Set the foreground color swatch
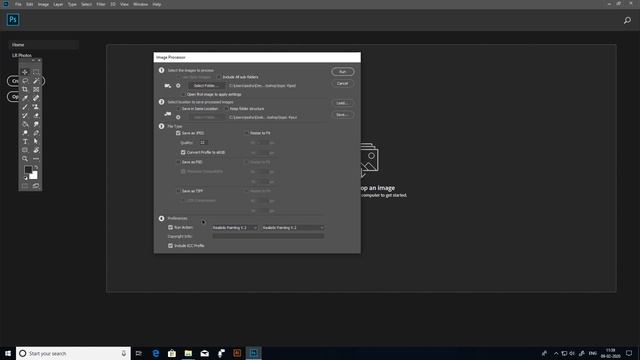This screenshot has height=360, width=640. [28, 169]
